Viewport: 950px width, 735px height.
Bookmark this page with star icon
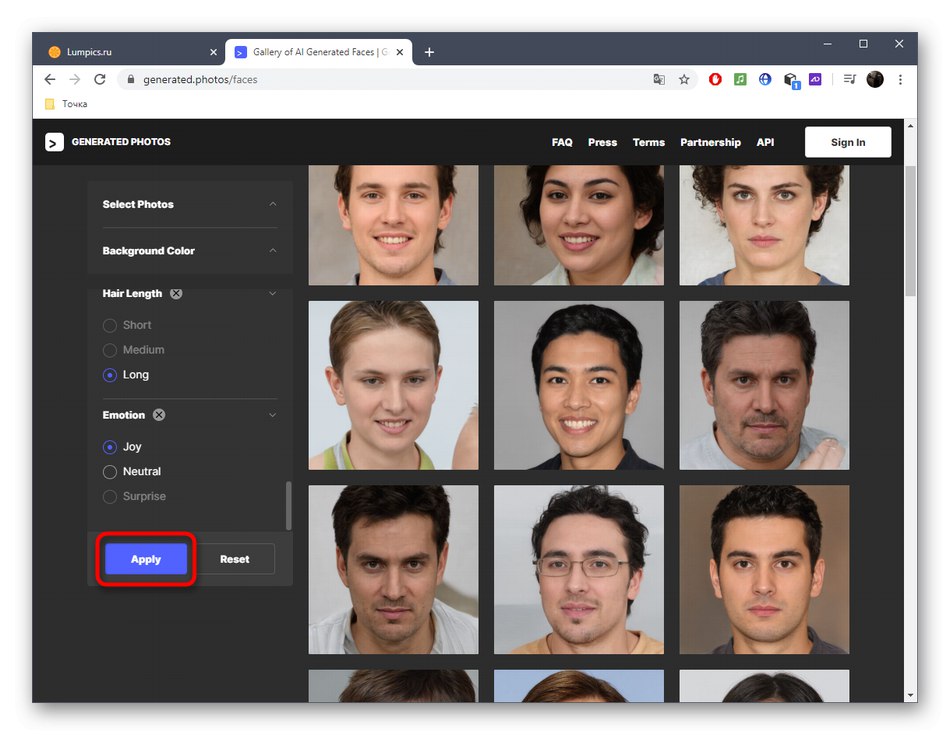684,79
